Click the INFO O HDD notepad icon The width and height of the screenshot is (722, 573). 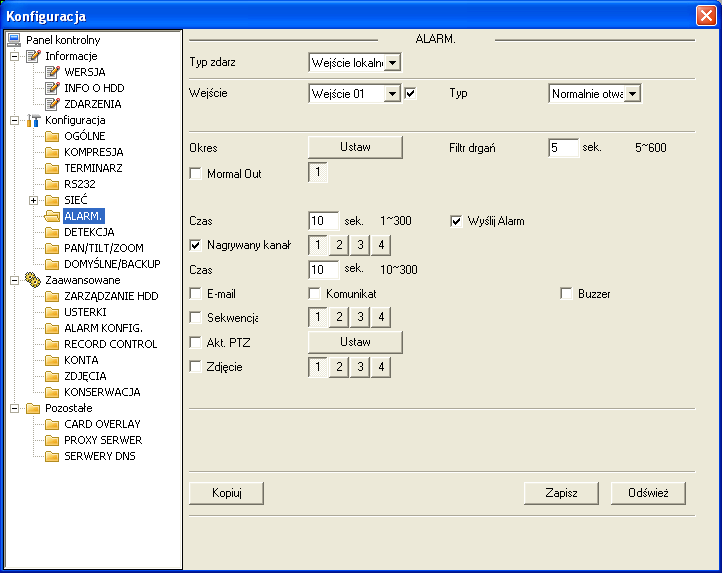pos(52,88)
